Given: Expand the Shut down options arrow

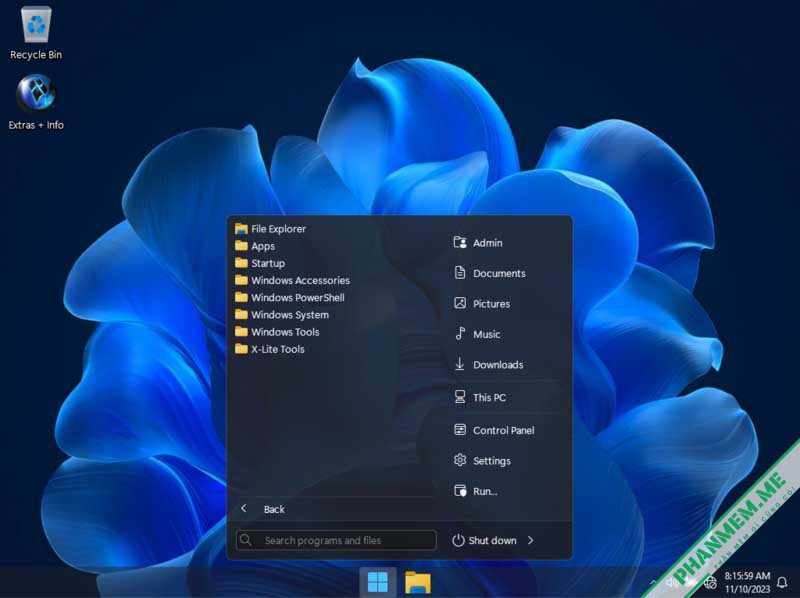Looking at the screenshot, I should [531, 540].
